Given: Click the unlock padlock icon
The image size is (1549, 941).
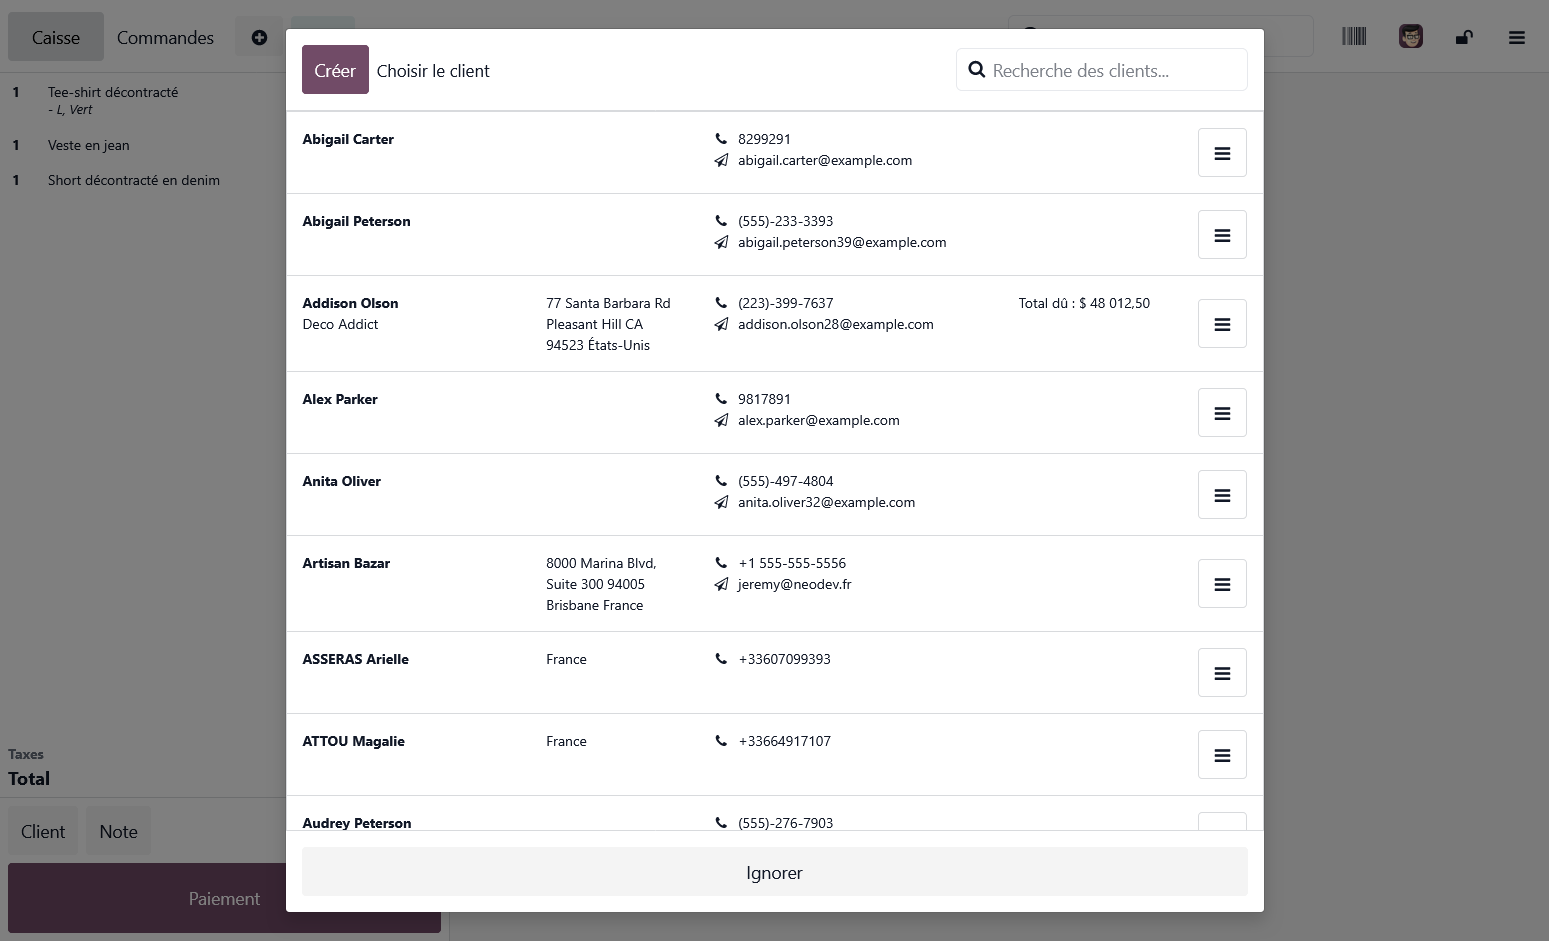Looking at the screenshot, I should point(1464,37).
